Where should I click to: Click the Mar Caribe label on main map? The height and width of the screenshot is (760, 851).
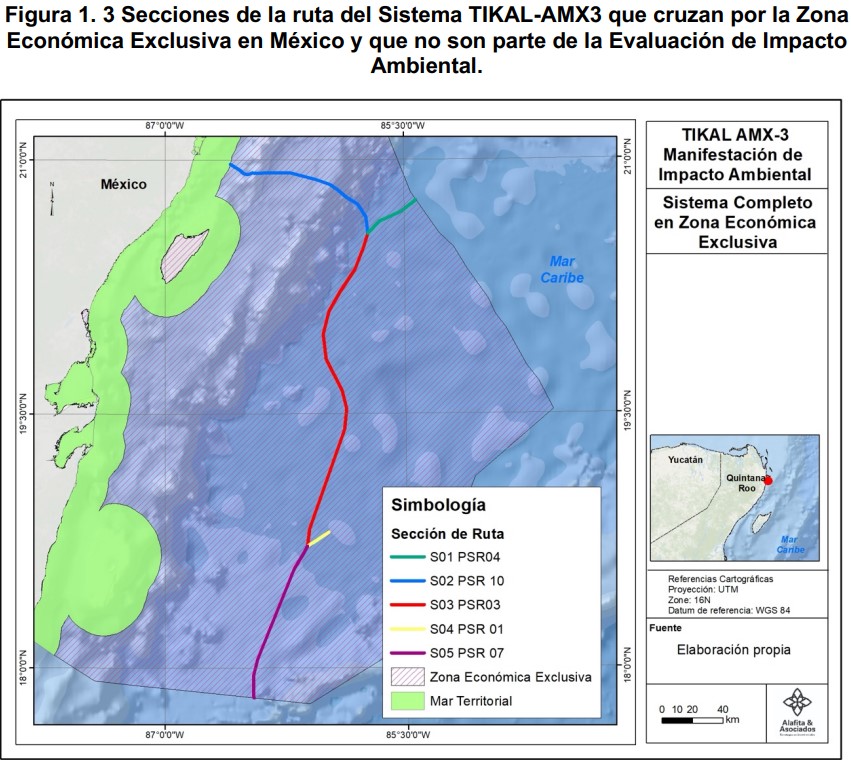[559, 268]
